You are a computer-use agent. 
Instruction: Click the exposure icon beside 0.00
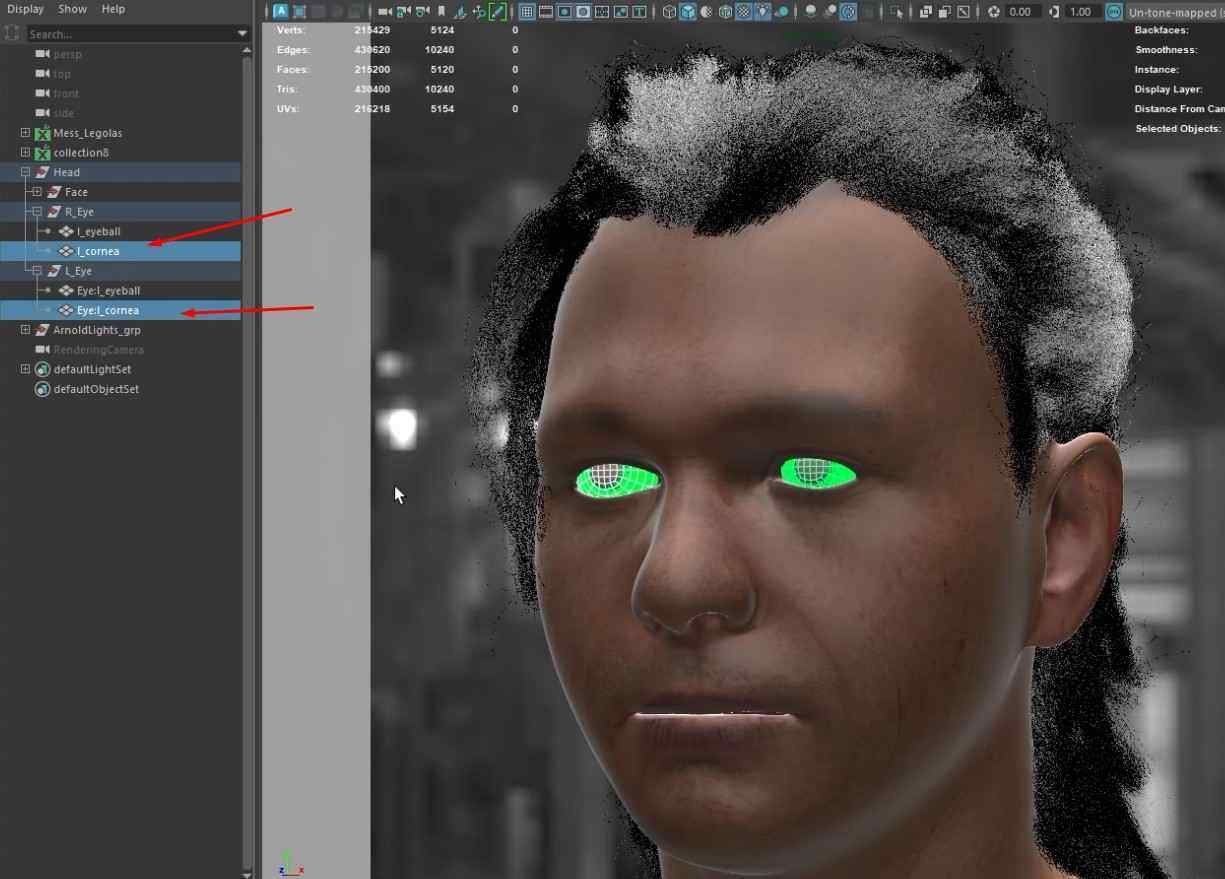(994, 12)
